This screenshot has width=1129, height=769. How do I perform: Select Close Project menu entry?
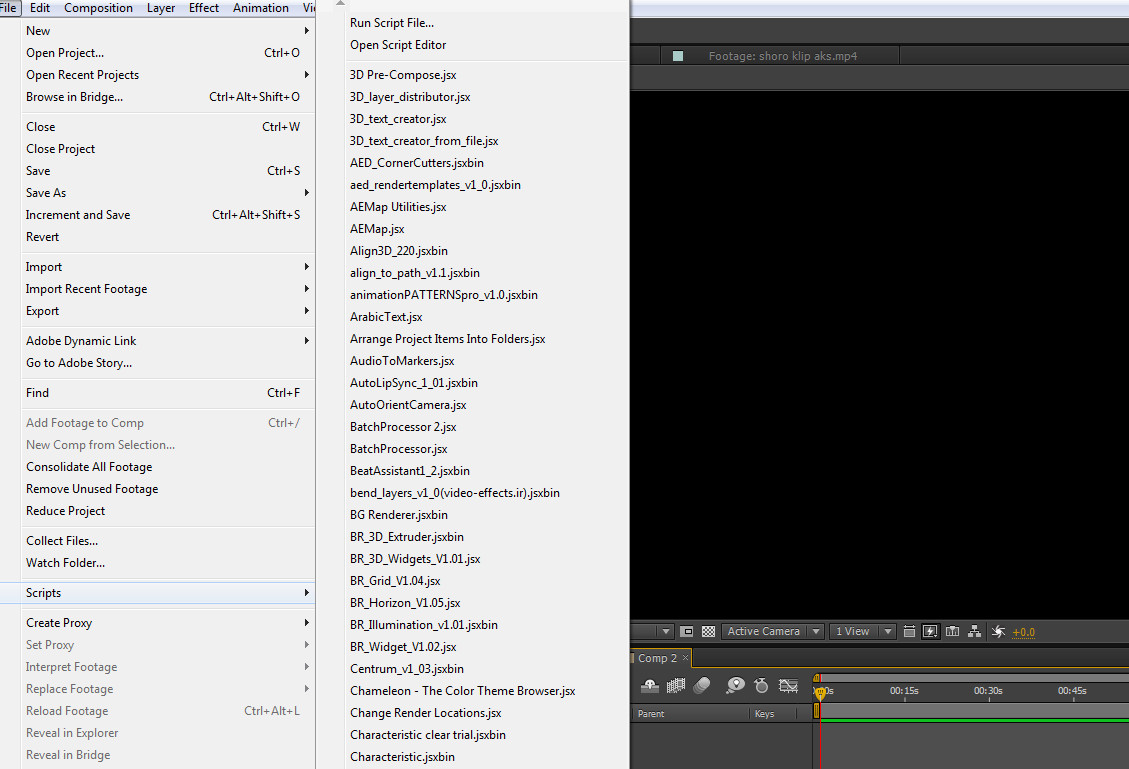pyautogui.click(x=168, y=149)
